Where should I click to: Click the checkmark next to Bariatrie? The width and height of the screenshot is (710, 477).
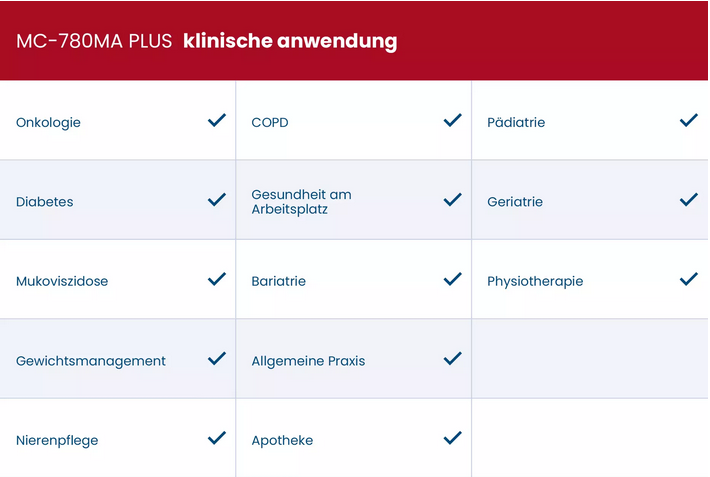tap(452, 279)
